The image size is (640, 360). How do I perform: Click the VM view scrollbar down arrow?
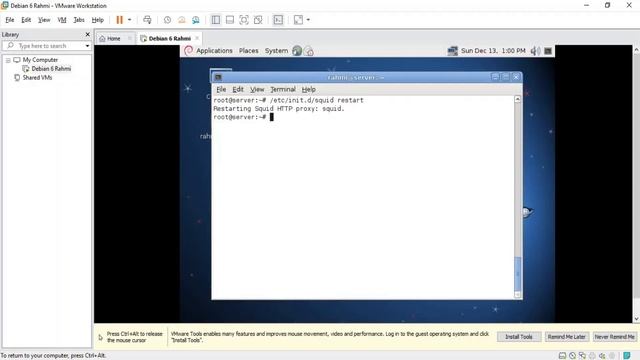(x=636, y=319)
